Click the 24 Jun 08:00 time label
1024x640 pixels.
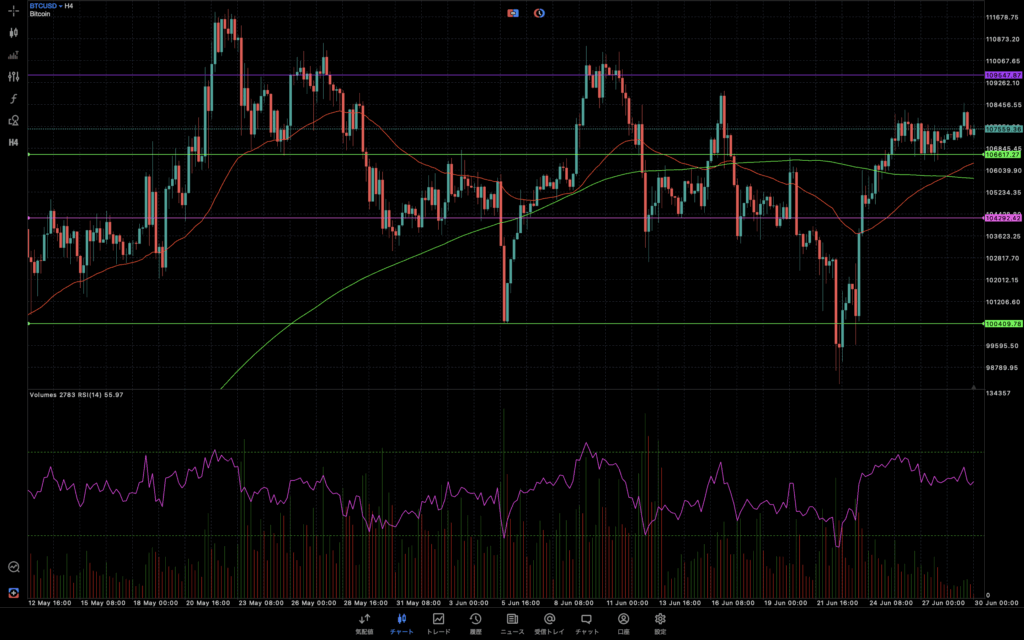(x=891, y=603)
